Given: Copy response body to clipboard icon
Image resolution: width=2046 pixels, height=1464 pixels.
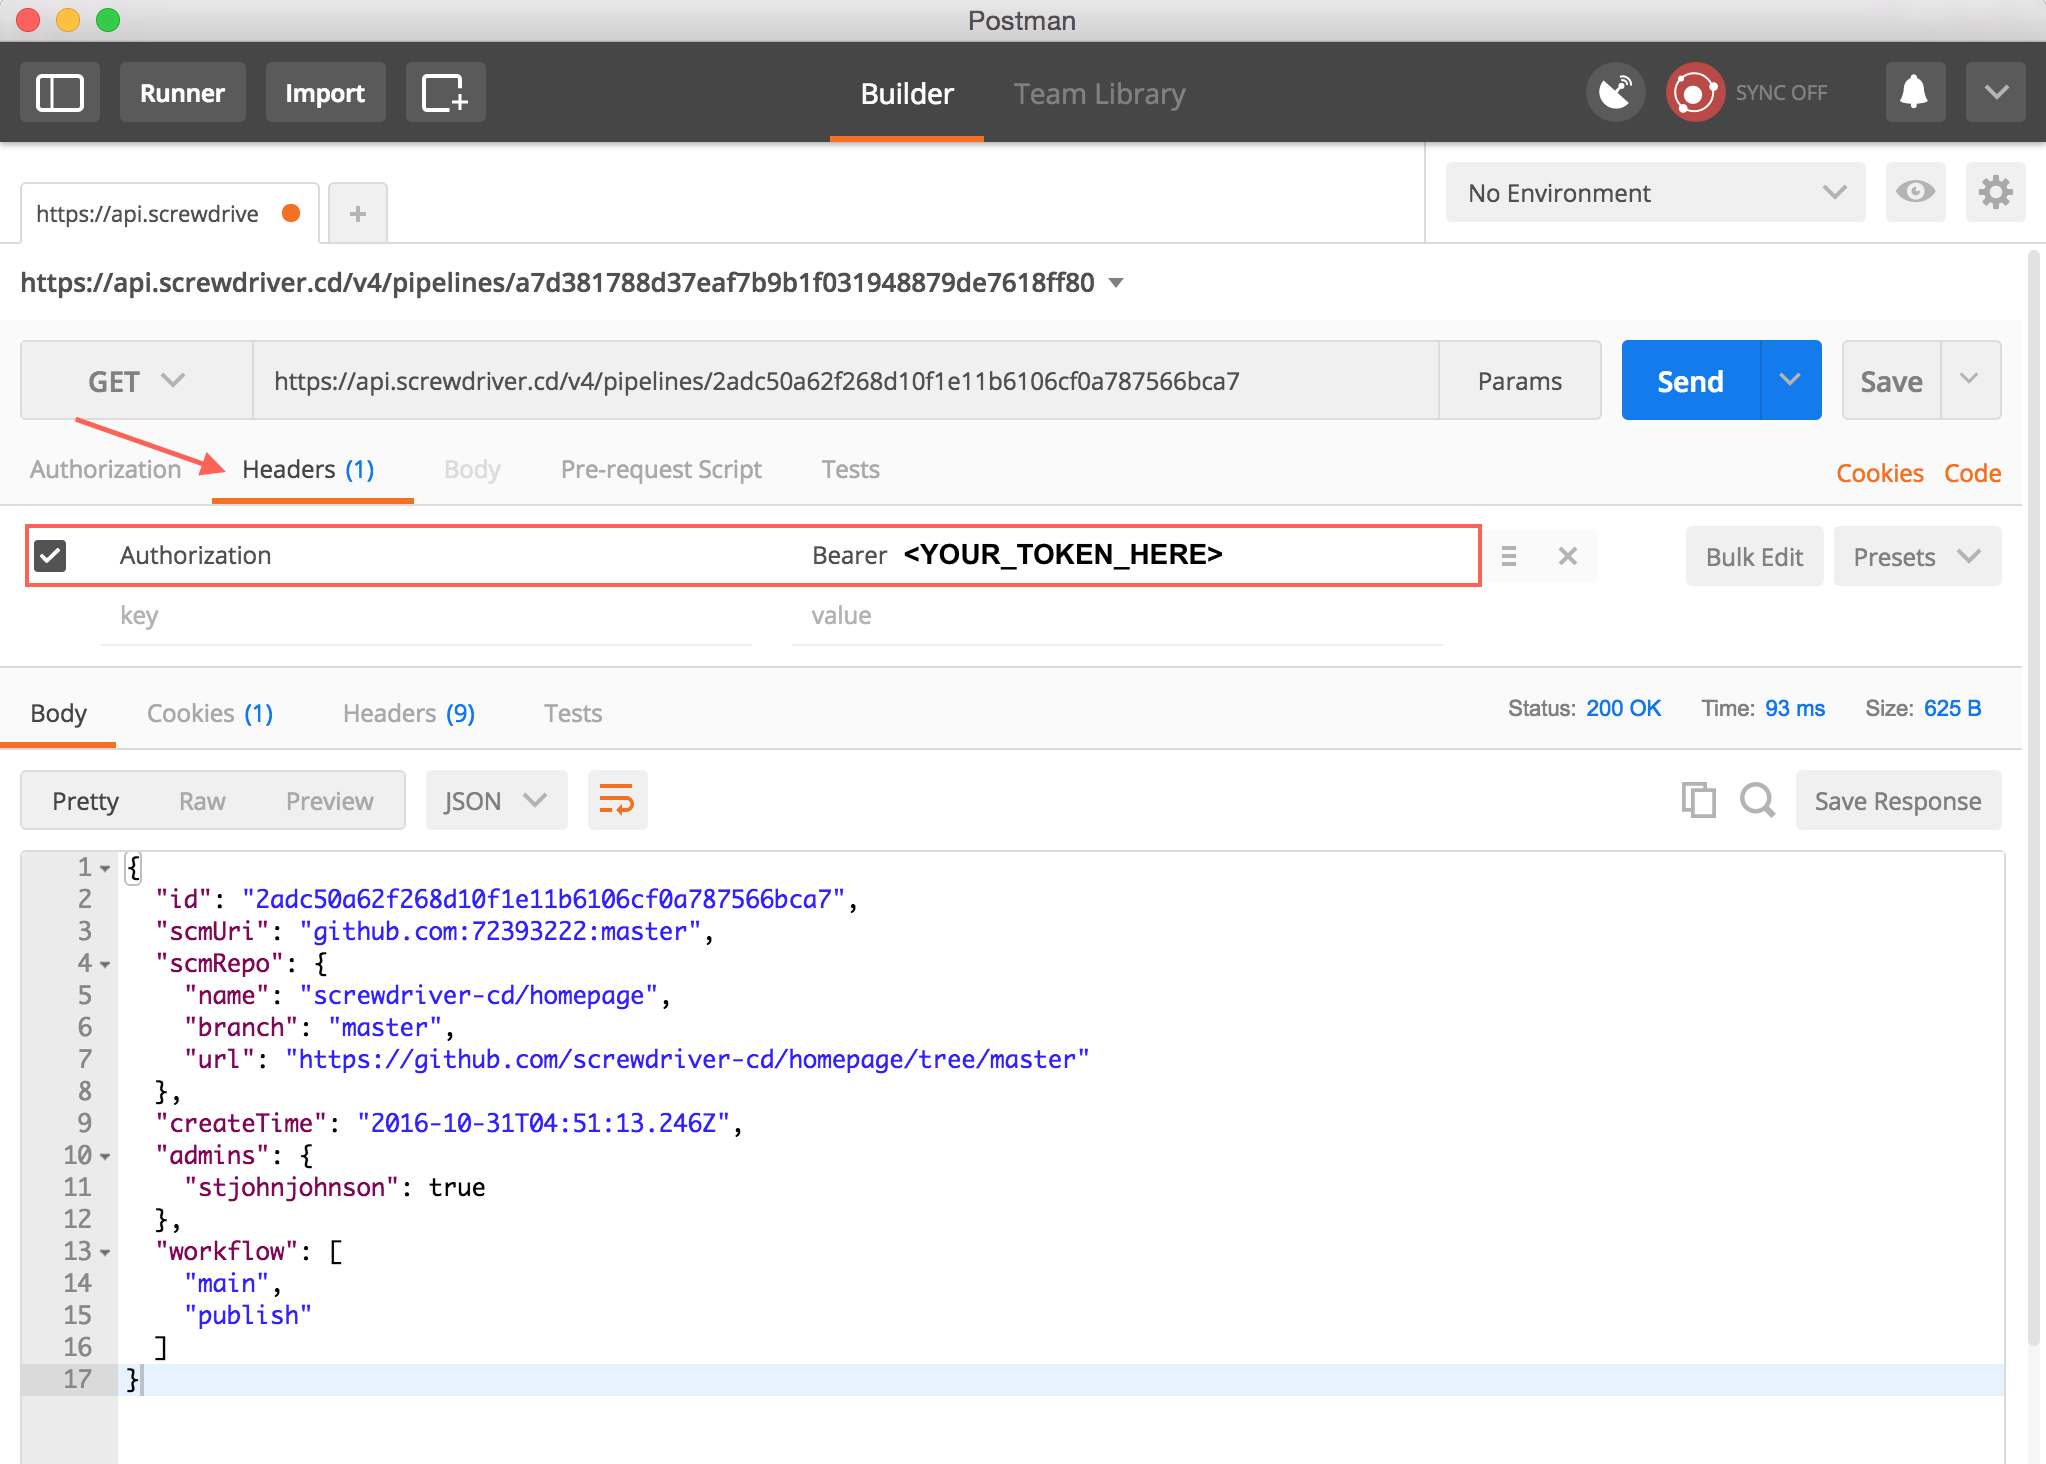Looking at the screenshot, I should point(1698,800).
